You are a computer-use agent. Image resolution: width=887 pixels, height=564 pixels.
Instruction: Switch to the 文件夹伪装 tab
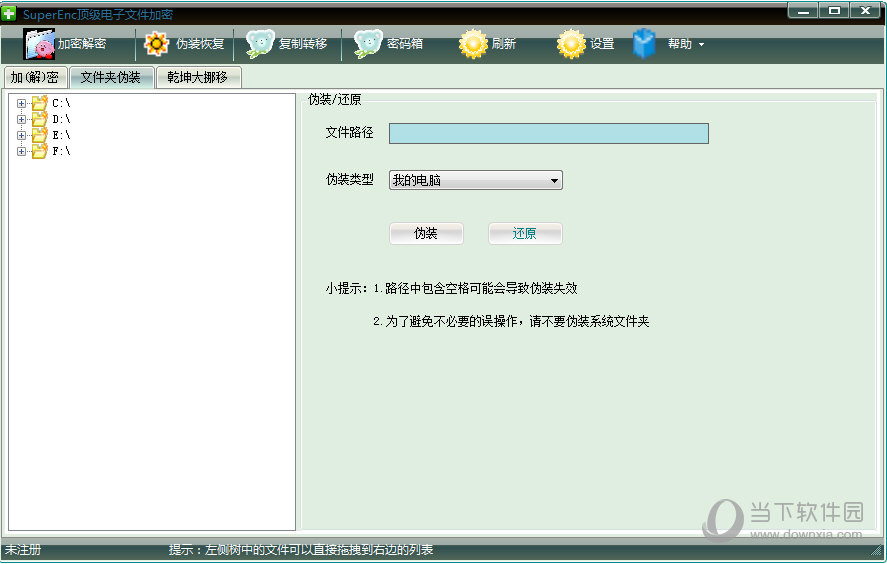point(111,78)
